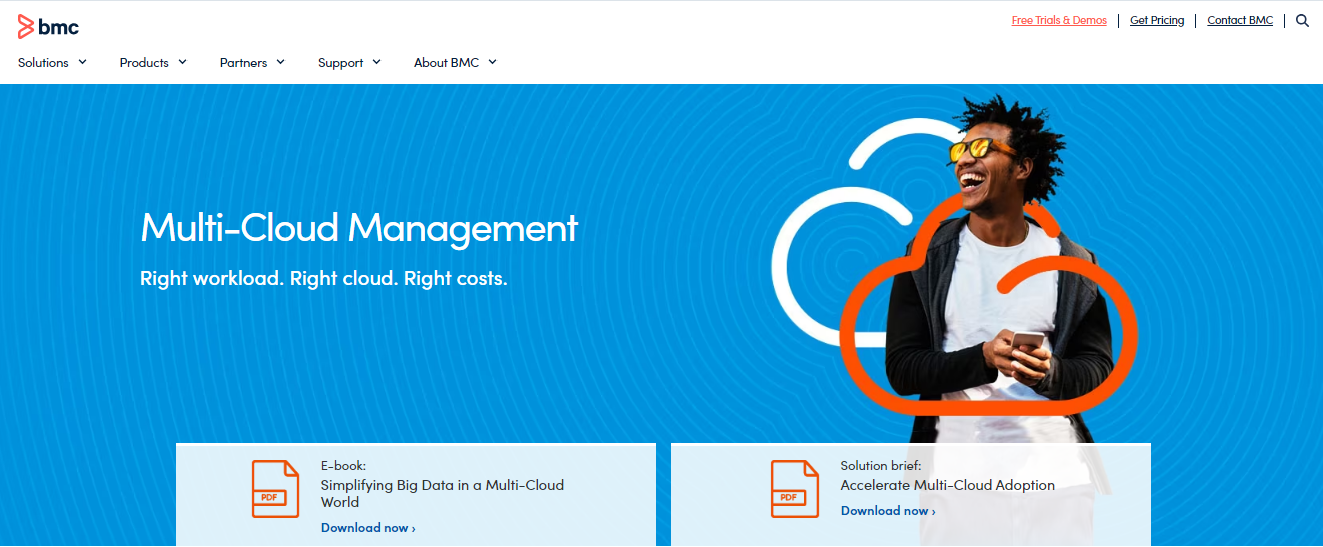Expand the About BMC chevron

pos(492,62)
